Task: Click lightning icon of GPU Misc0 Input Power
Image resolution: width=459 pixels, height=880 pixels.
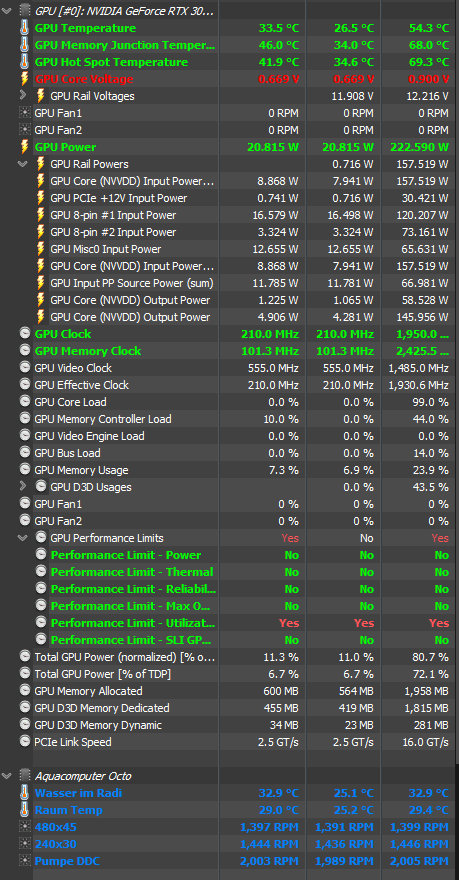Action: click(40, 249)
